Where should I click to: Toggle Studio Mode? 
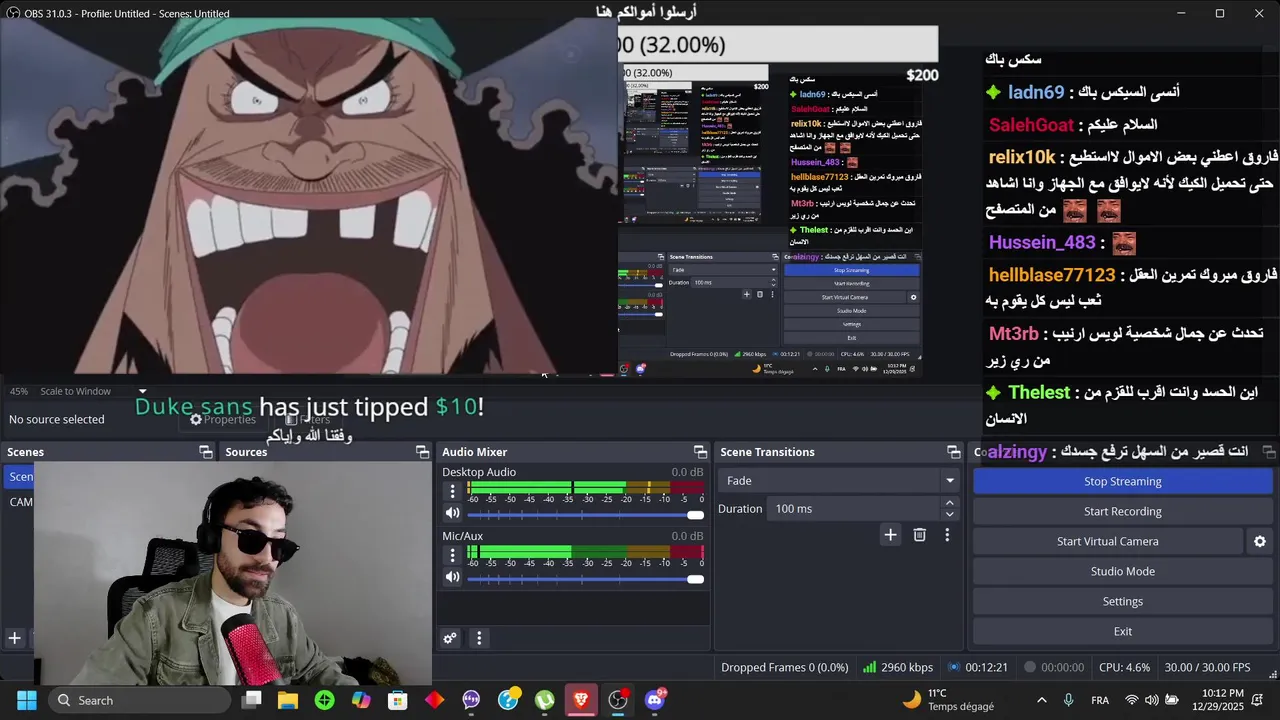(x=1122, y=571)
